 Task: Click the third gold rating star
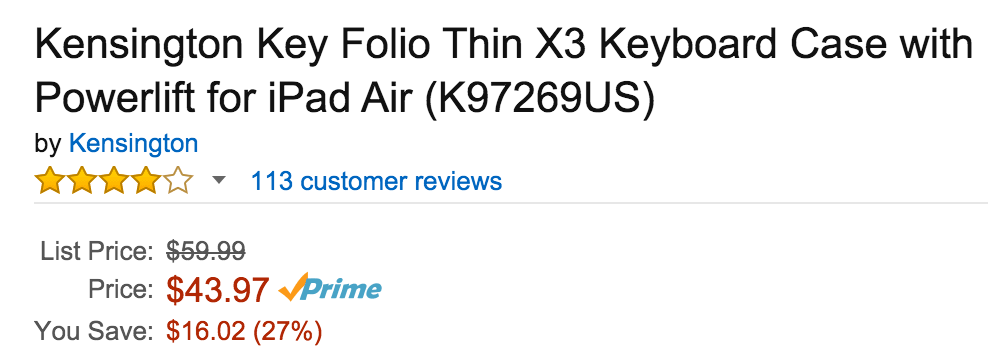[113, 181]
